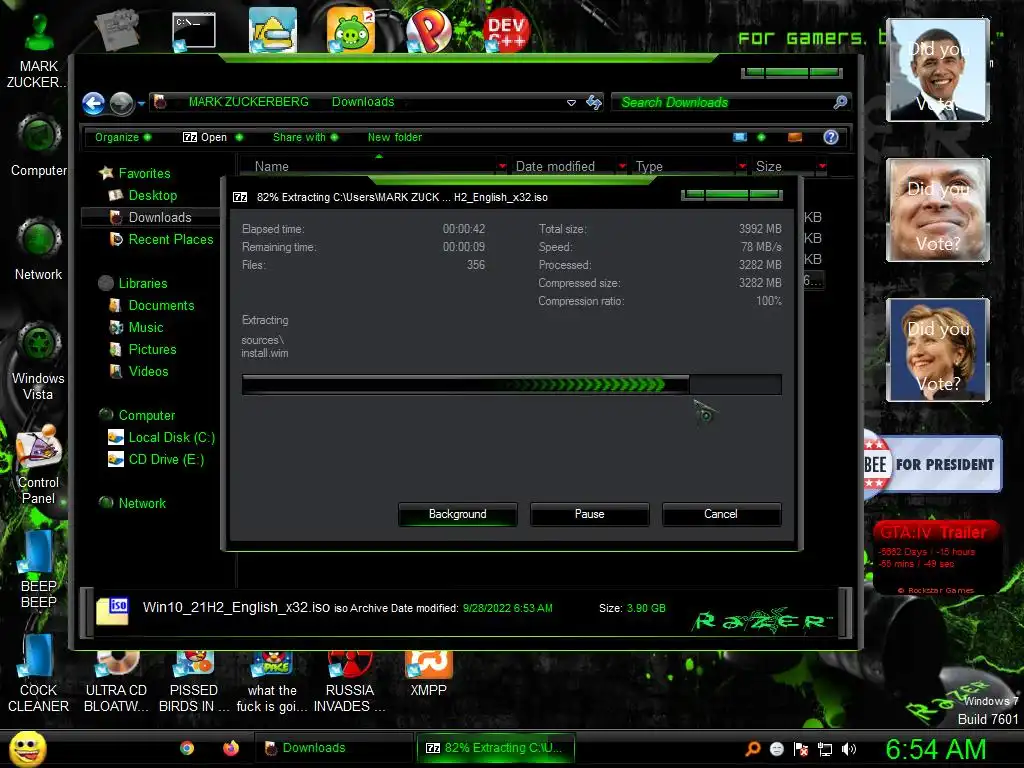The height and width of the screenshot is (768, 1024).
Task: Change the view icon in toolbar
Action: 739,137
